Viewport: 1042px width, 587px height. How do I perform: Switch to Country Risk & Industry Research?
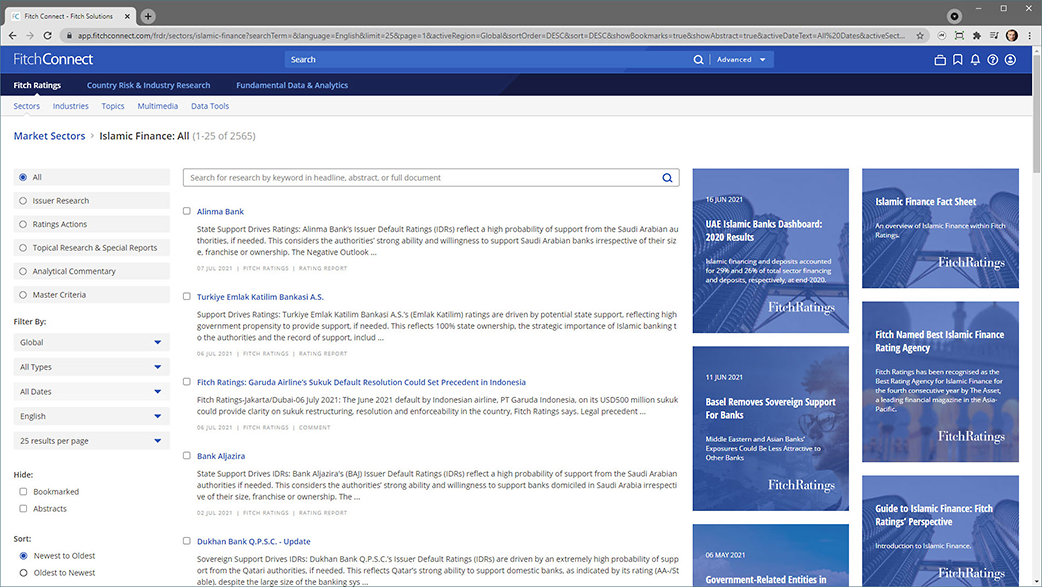148,85
